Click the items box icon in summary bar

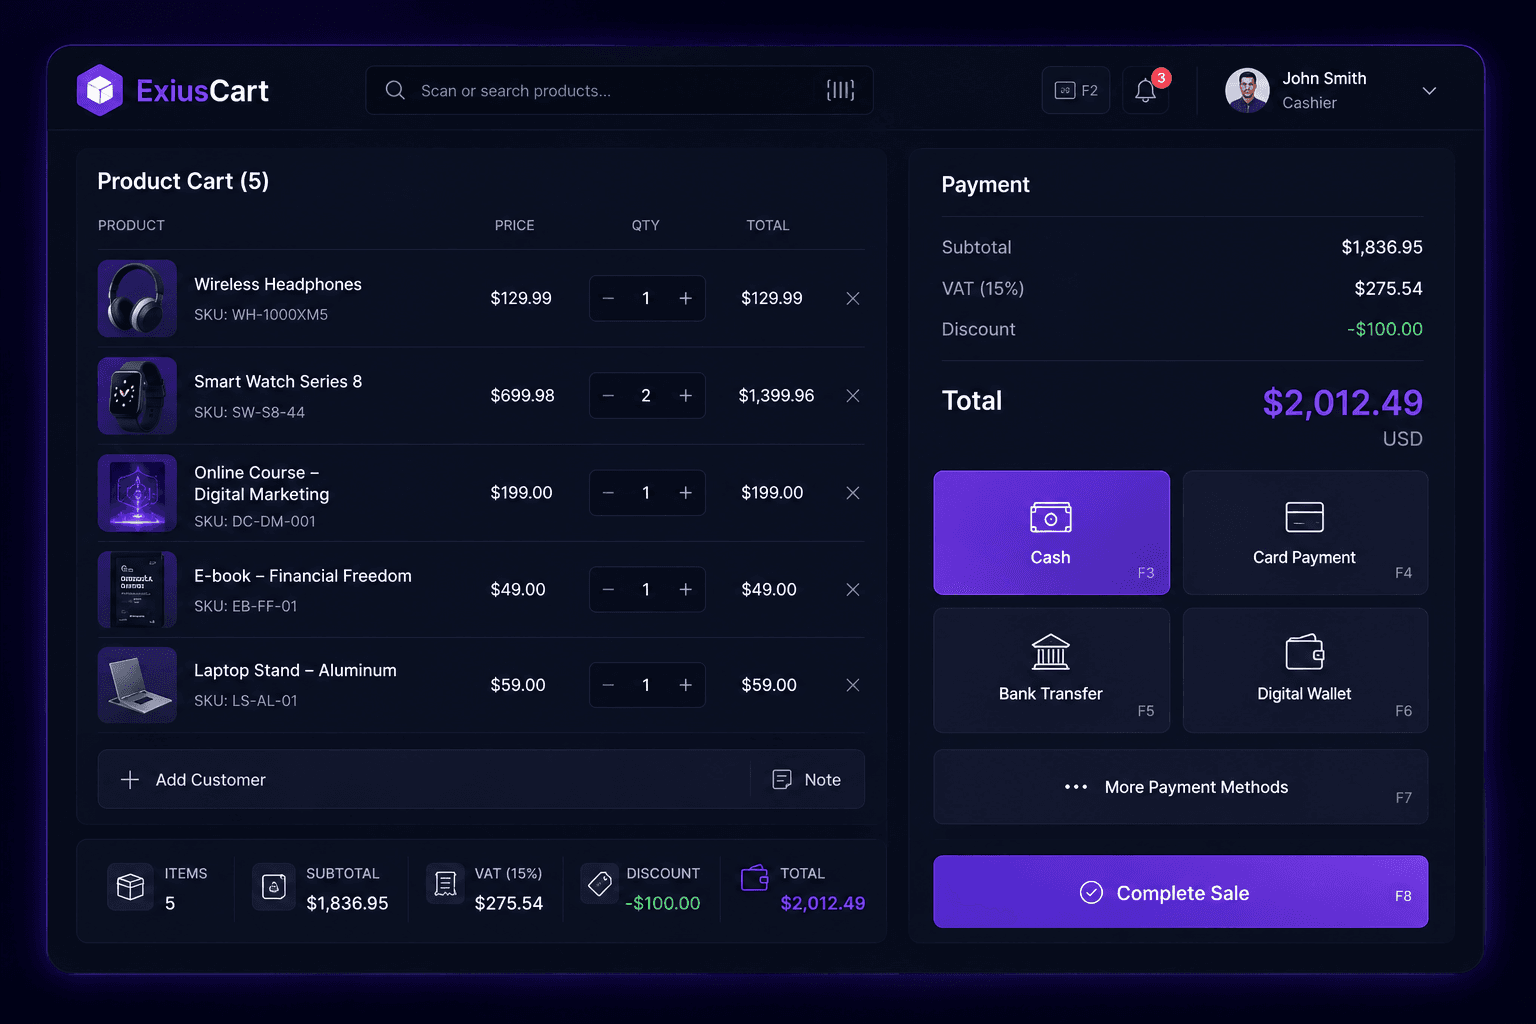pyautogui.click(x=131, y=887)
